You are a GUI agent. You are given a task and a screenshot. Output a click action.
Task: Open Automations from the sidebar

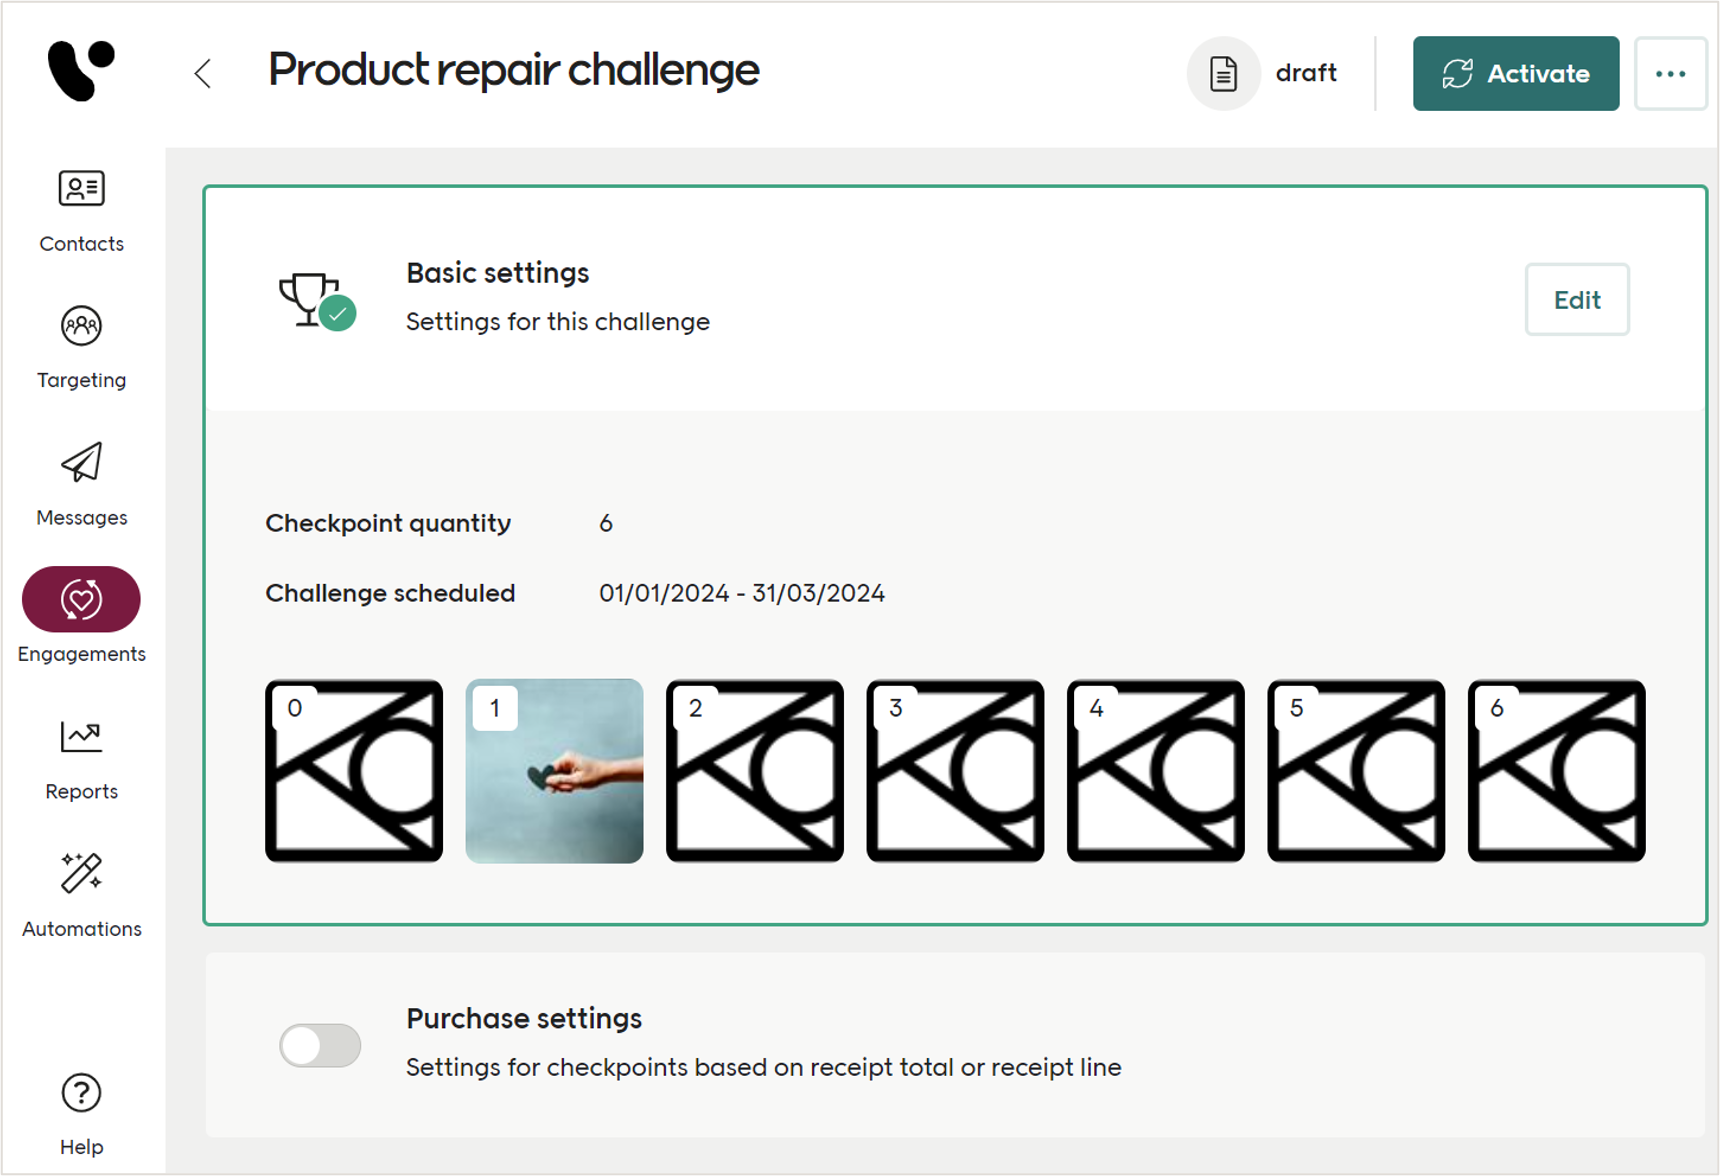click(x=81, y=895)
